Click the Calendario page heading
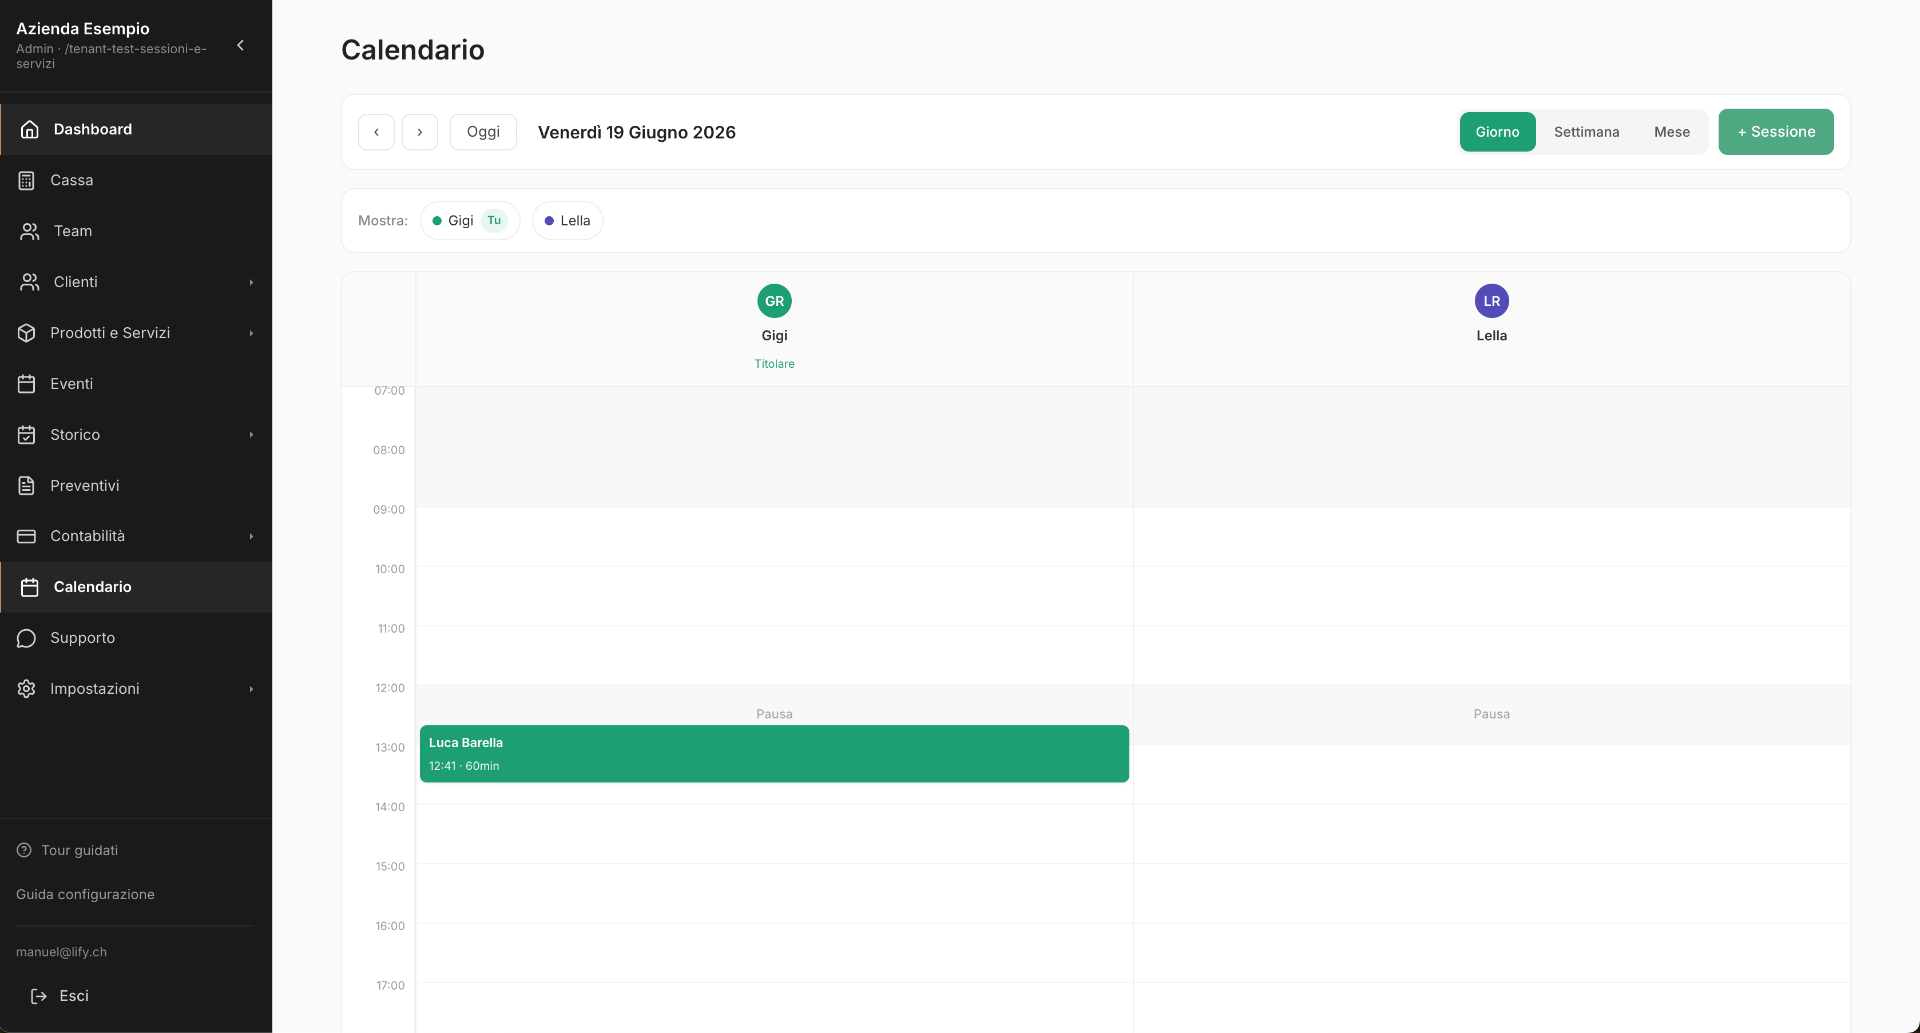The width and height of the screenshot is (1920, 1033). pyautogui.click(x=413, y=50)
